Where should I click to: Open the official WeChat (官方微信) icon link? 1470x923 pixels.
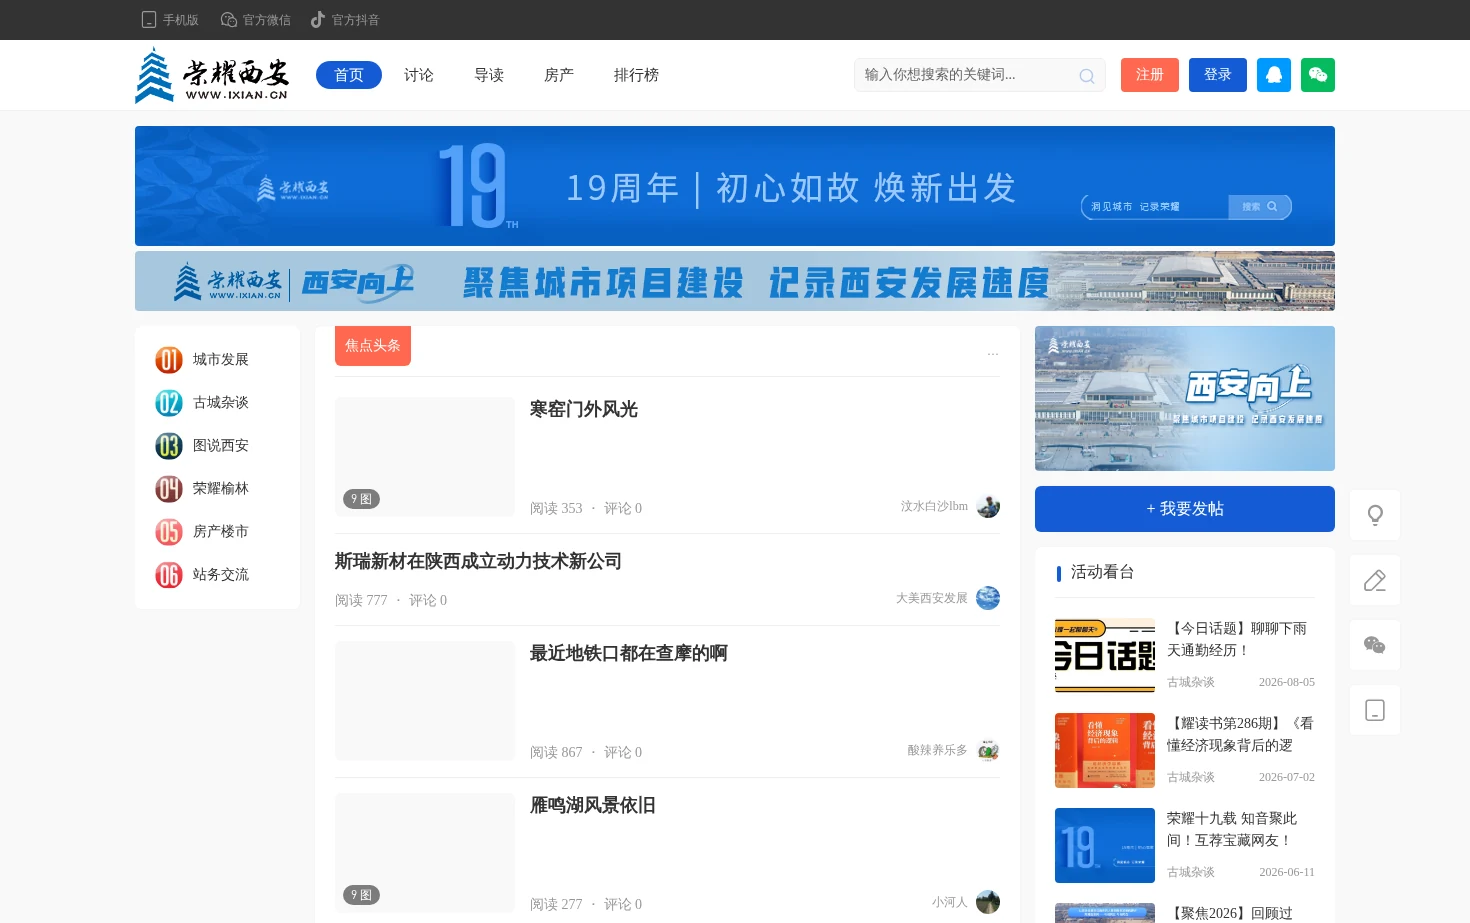coord(229,20)
